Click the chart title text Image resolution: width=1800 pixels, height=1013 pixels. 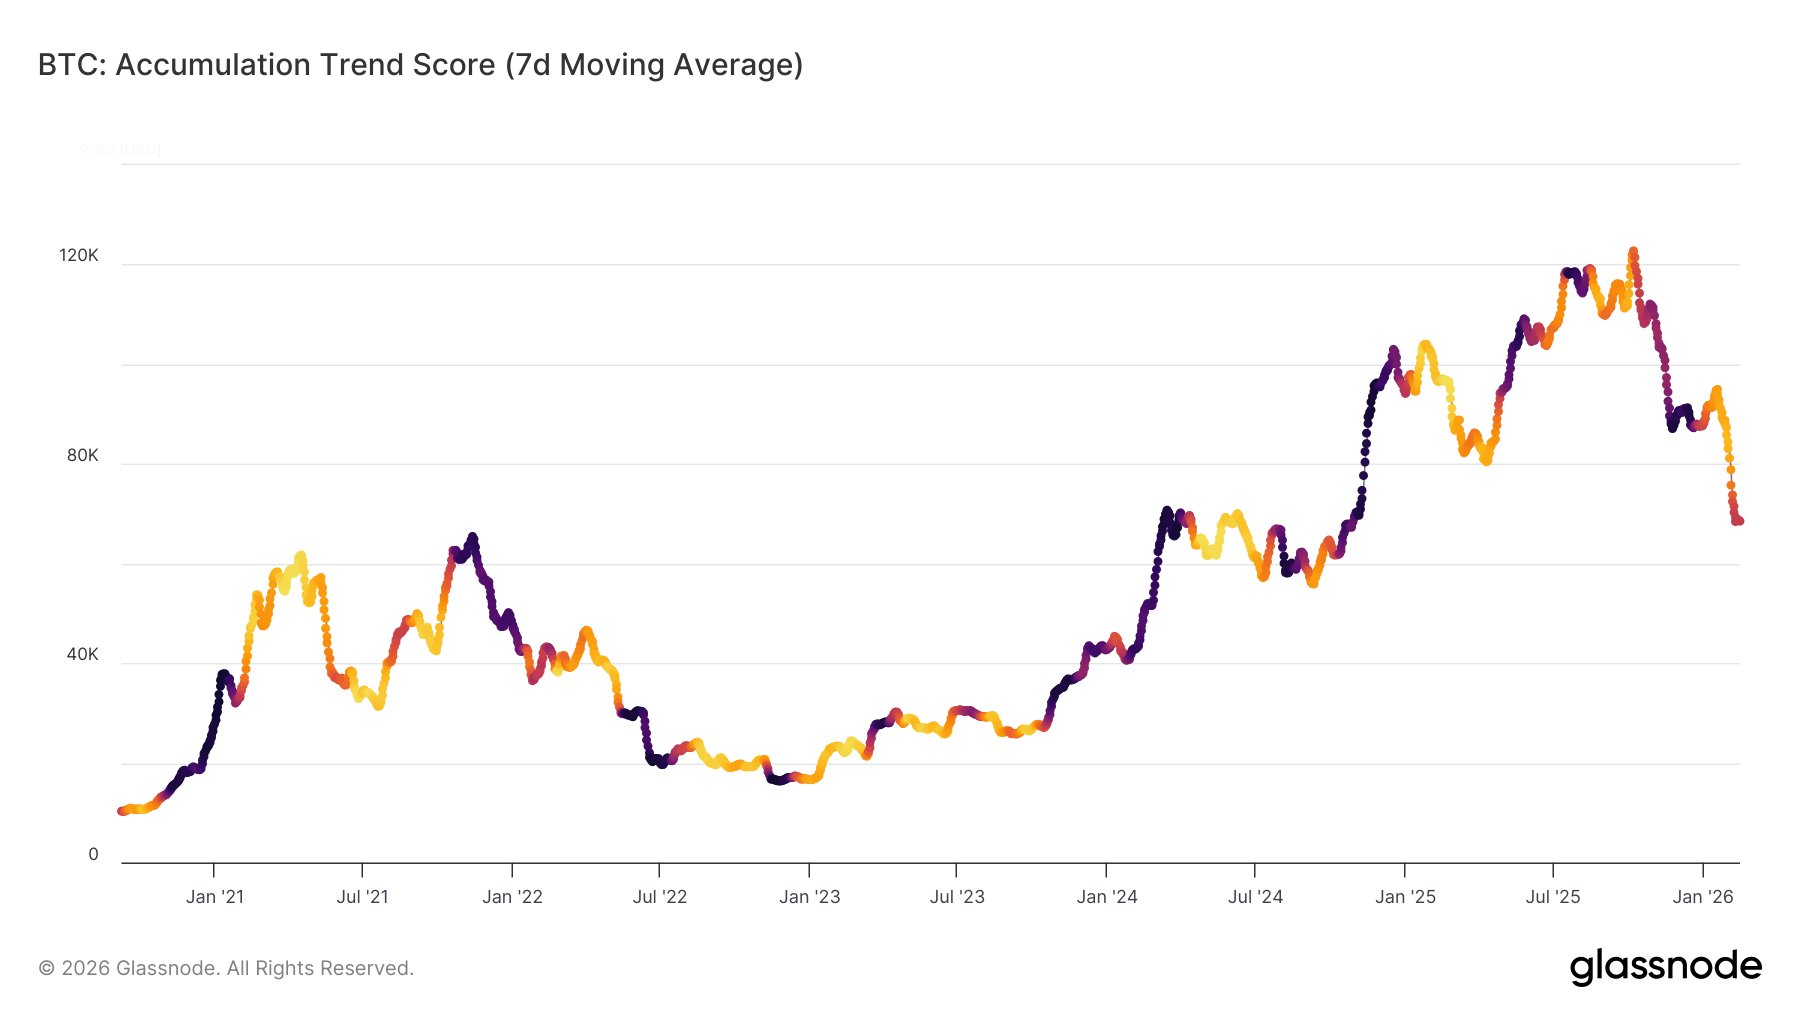[x=420, y=65]
